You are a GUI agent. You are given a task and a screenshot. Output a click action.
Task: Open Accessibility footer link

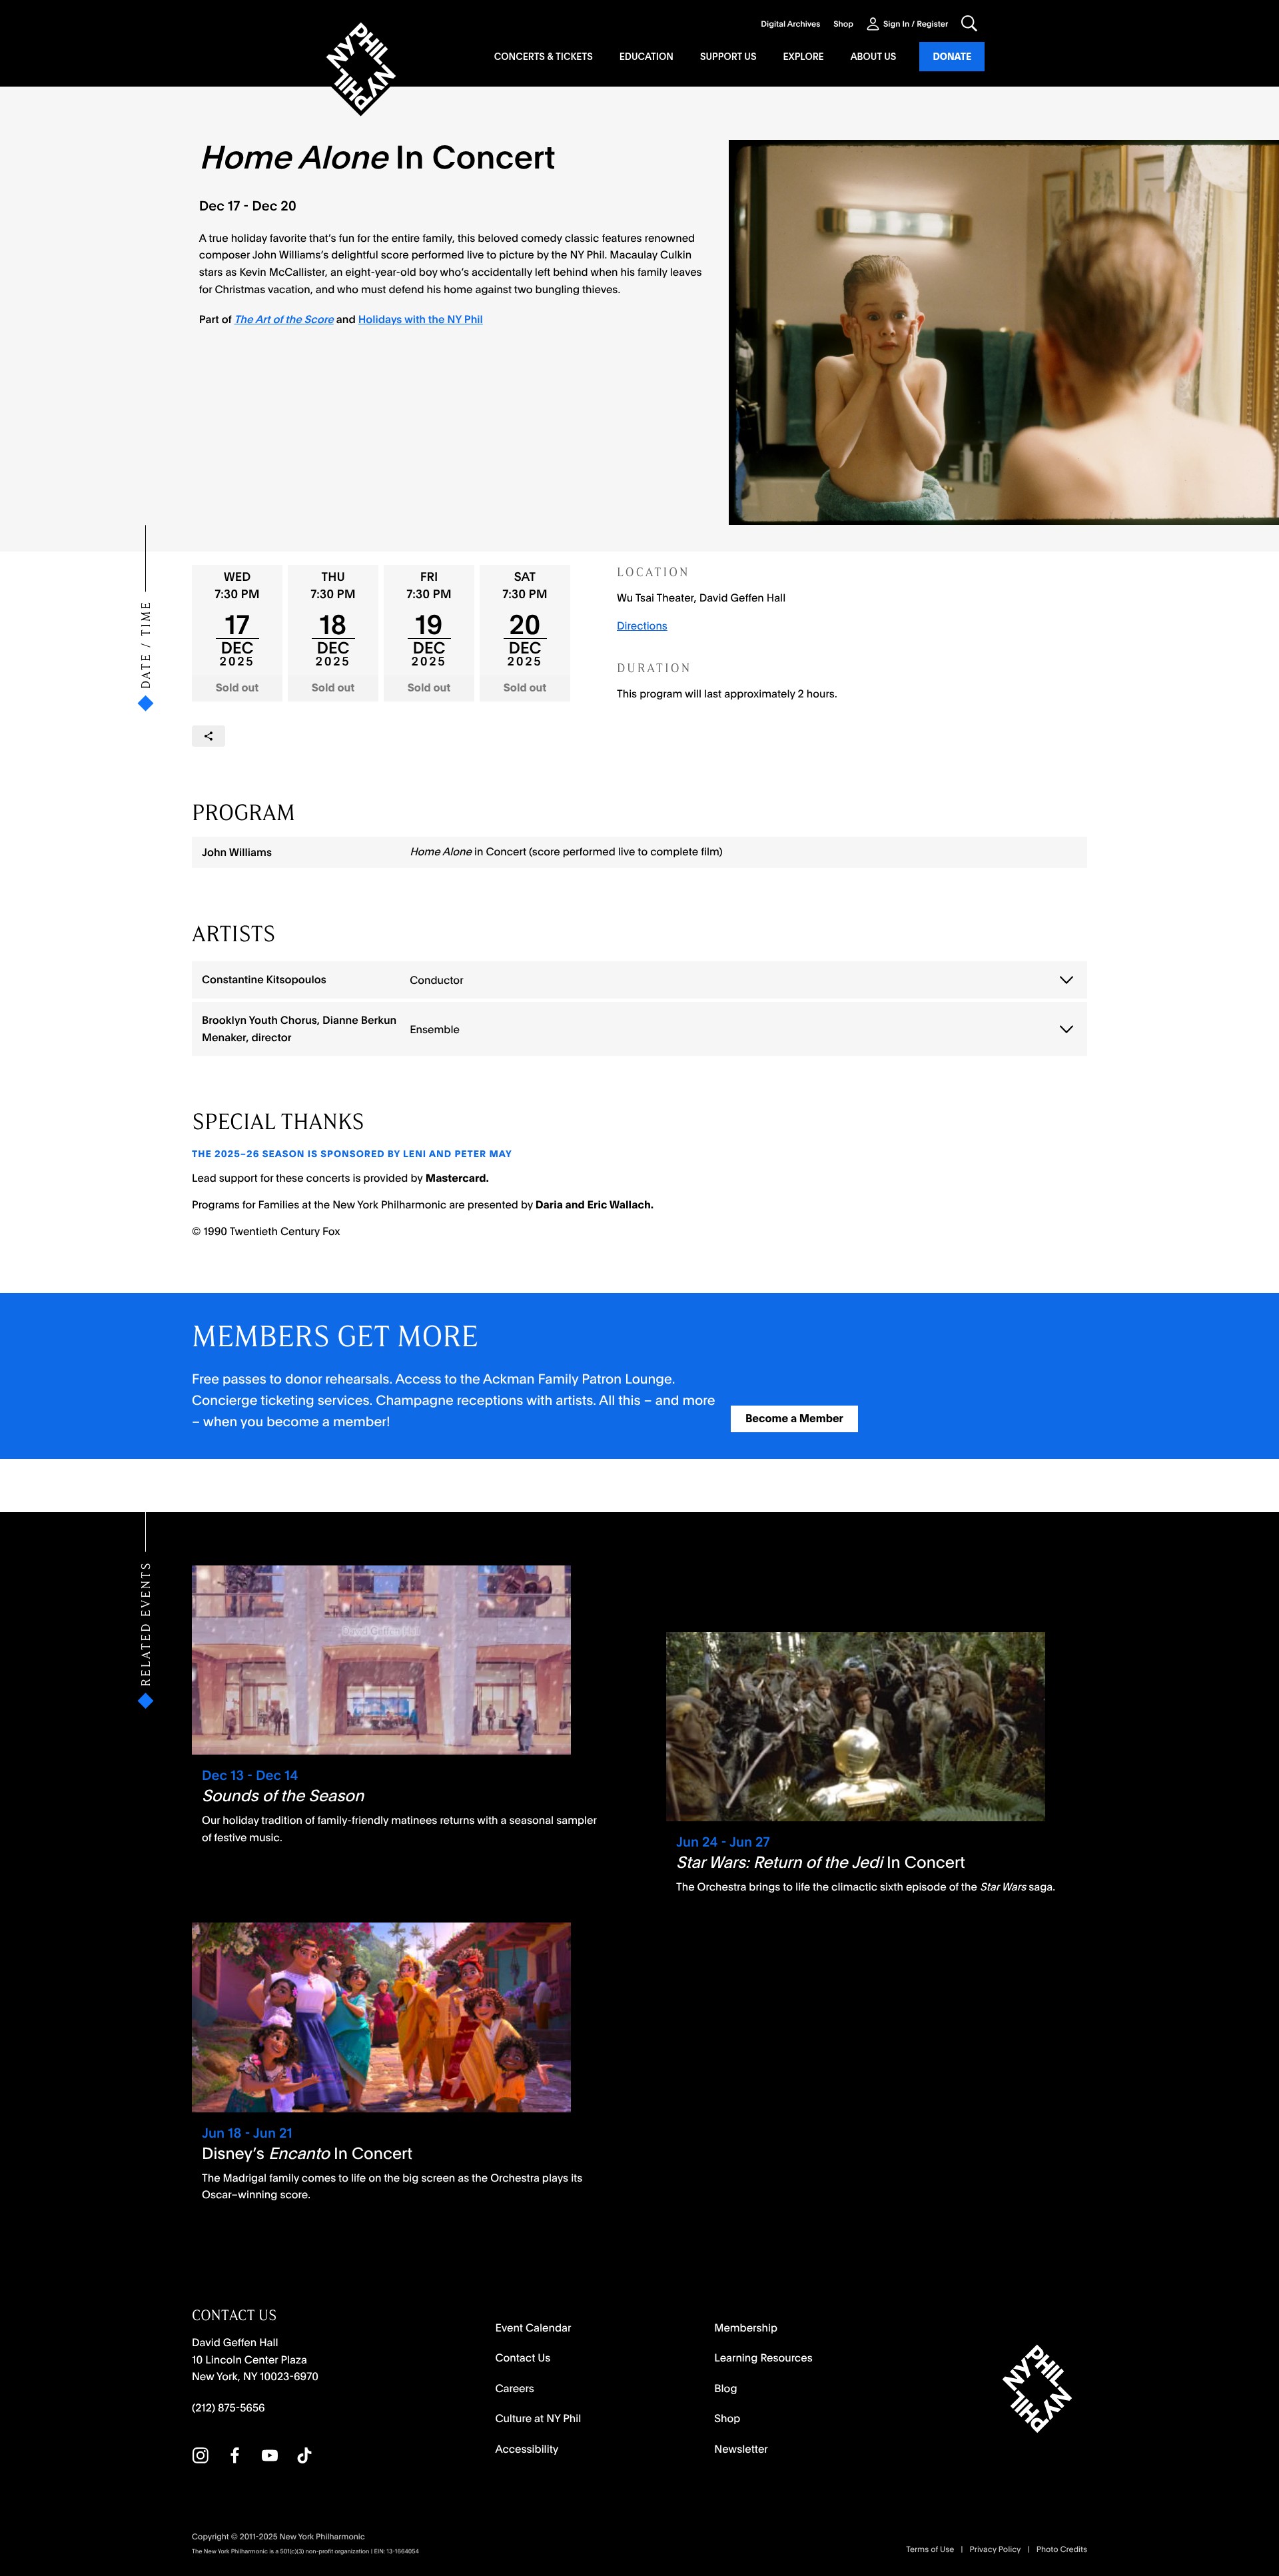coord(527,2449)
